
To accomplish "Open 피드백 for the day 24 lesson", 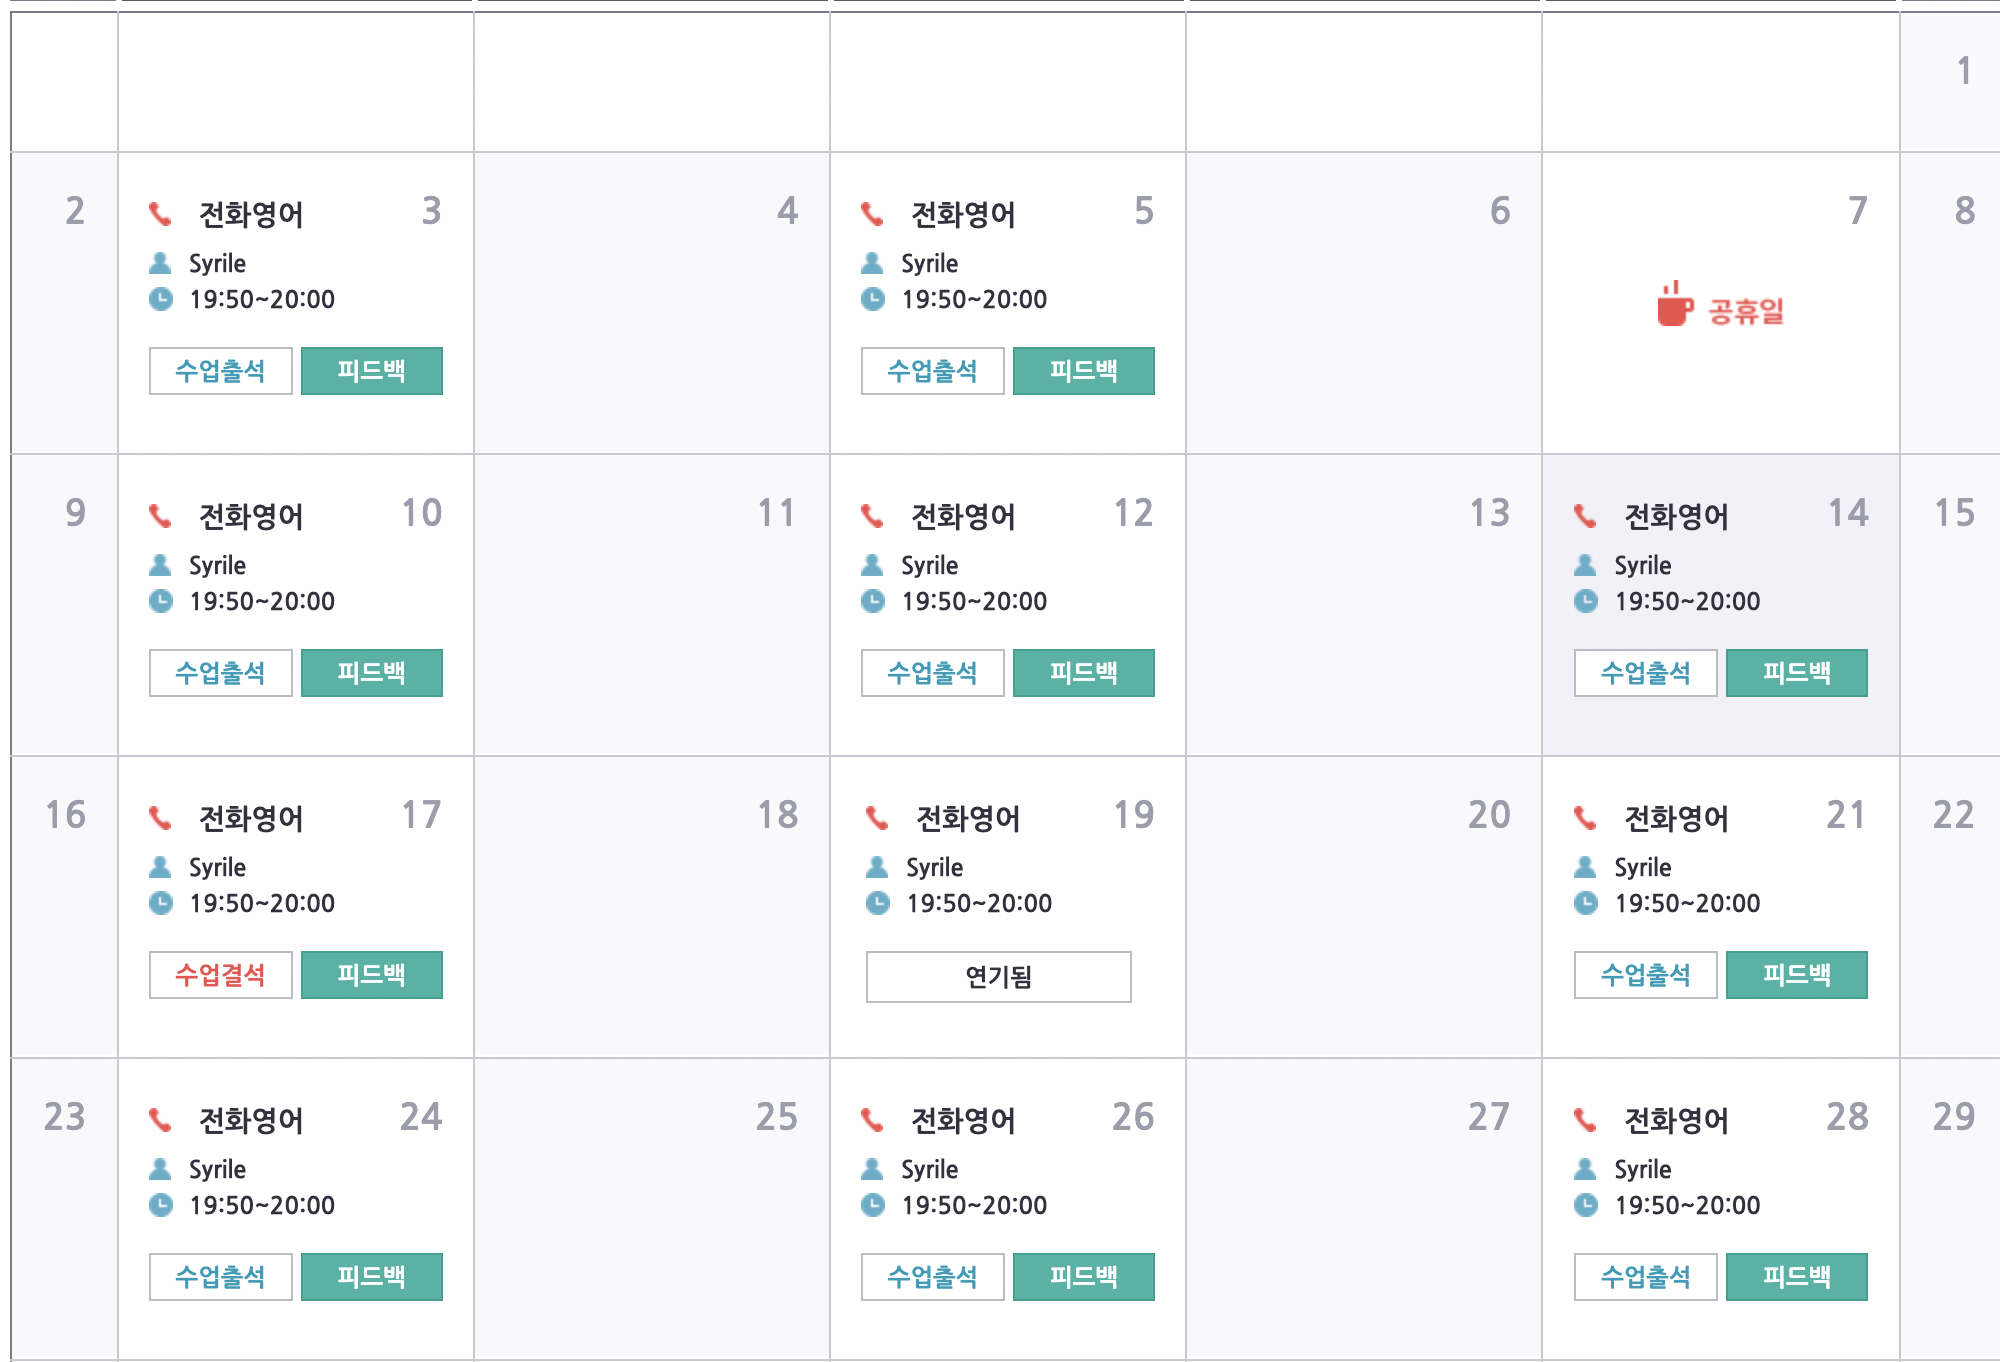I will [x=371, y=1277].
